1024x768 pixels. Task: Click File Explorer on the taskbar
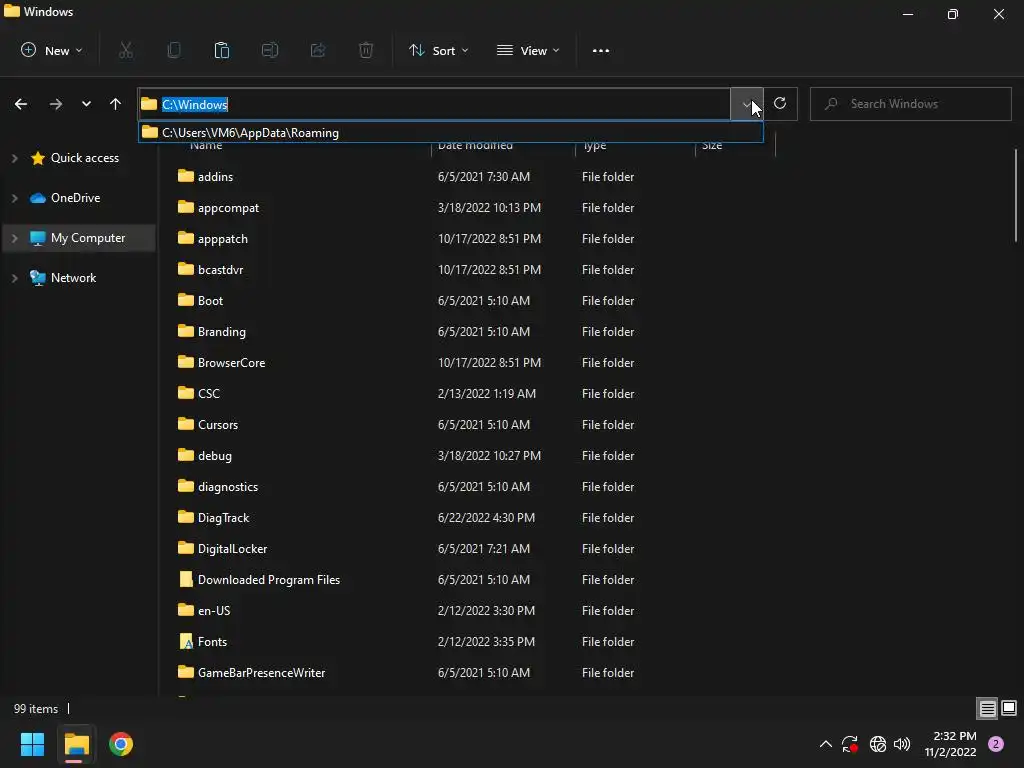click(x=76, y=744)
